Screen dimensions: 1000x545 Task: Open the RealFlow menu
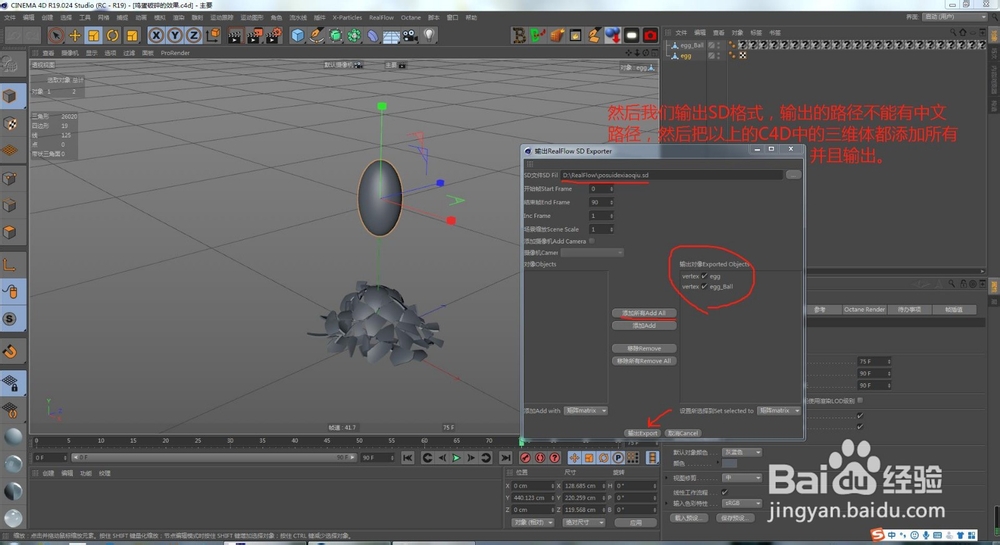[381, 17]
